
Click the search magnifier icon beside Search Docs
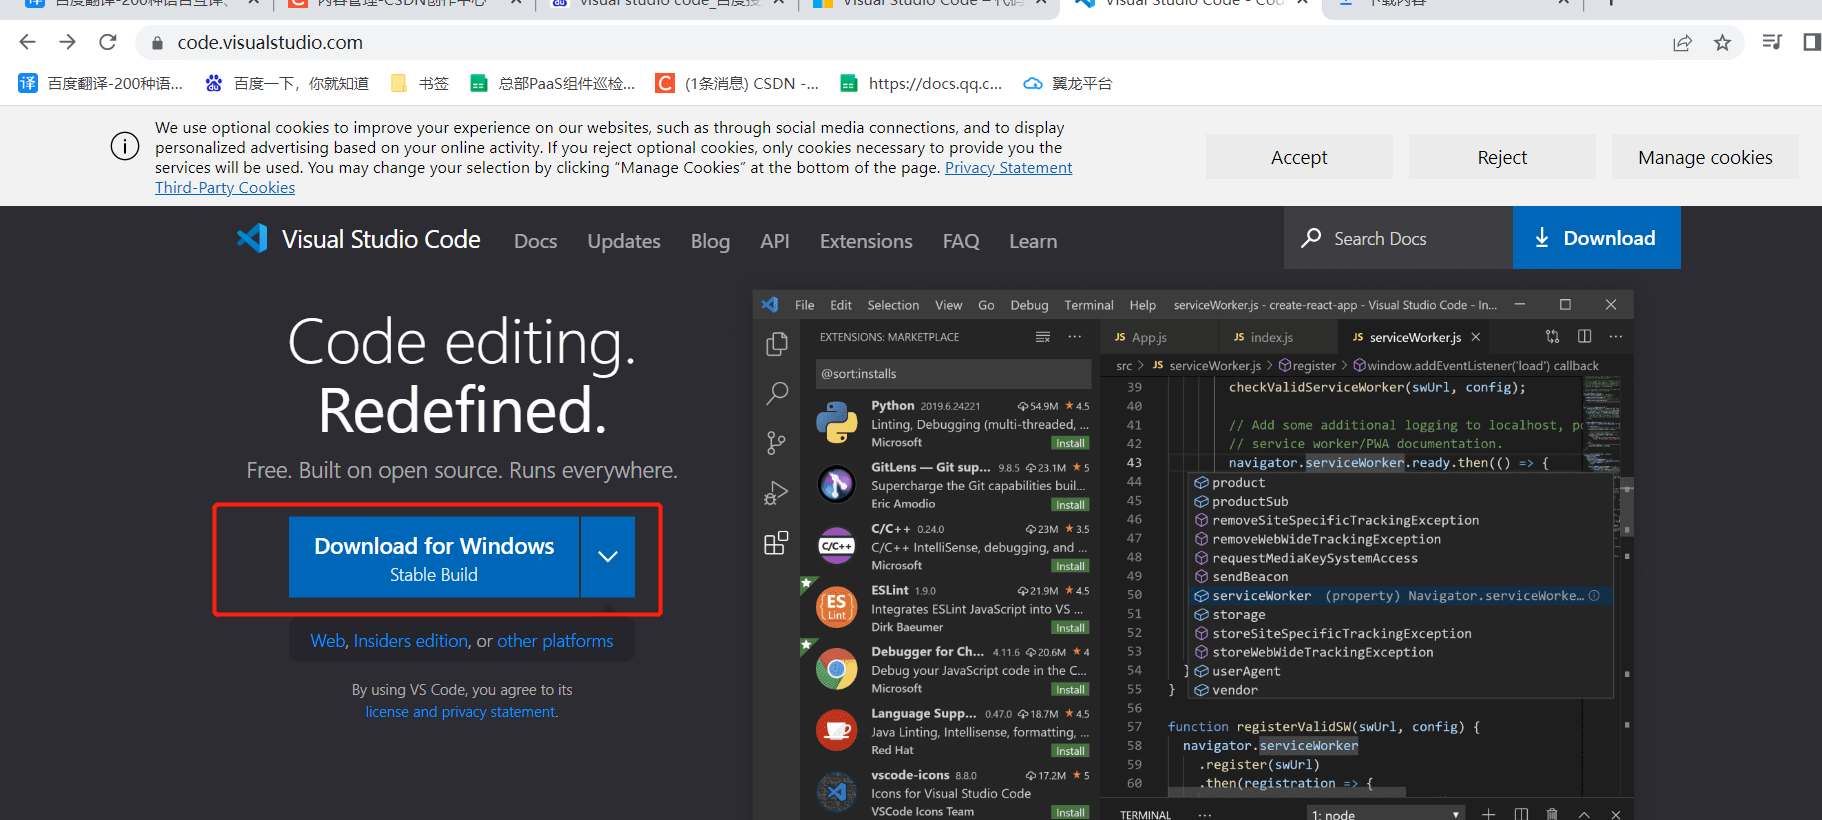tap(1311, 238)
